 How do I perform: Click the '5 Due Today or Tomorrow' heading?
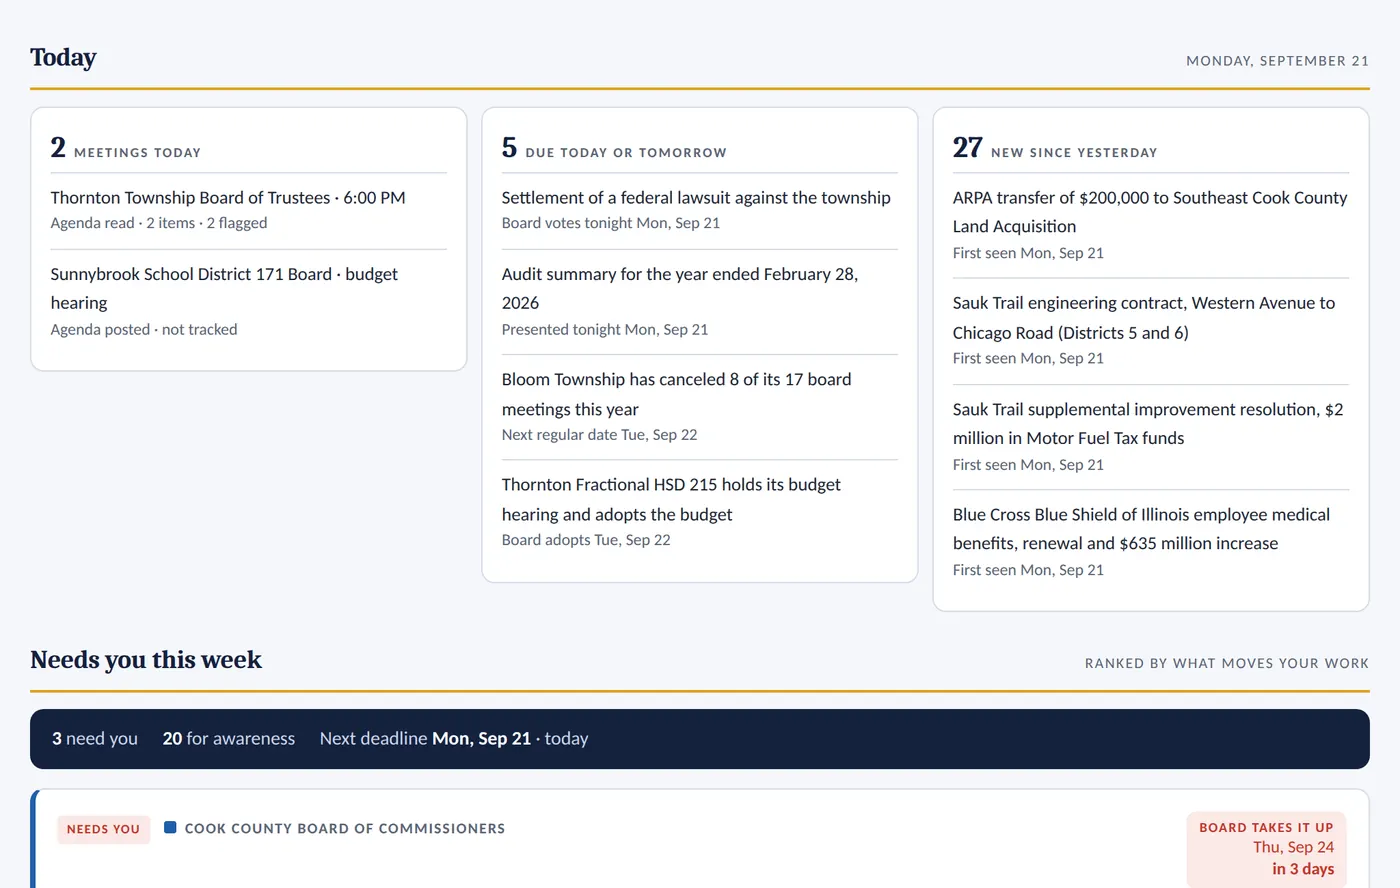click(x=614, y=148)
